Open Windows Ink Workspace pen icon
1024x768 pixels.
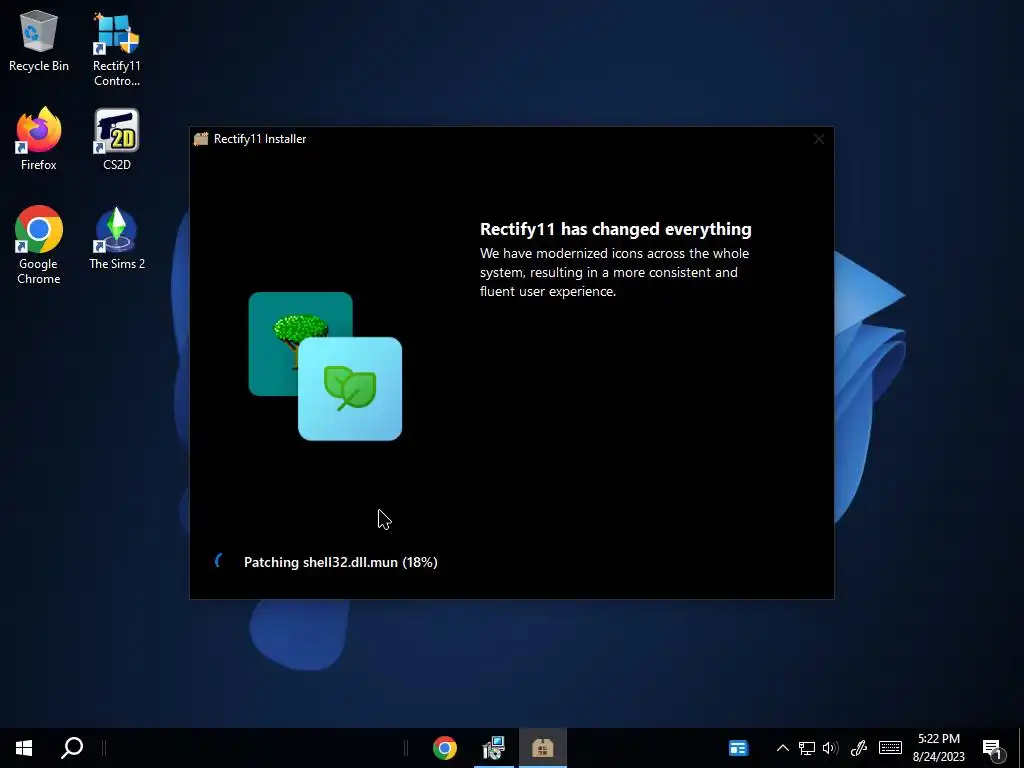(859, 748)
